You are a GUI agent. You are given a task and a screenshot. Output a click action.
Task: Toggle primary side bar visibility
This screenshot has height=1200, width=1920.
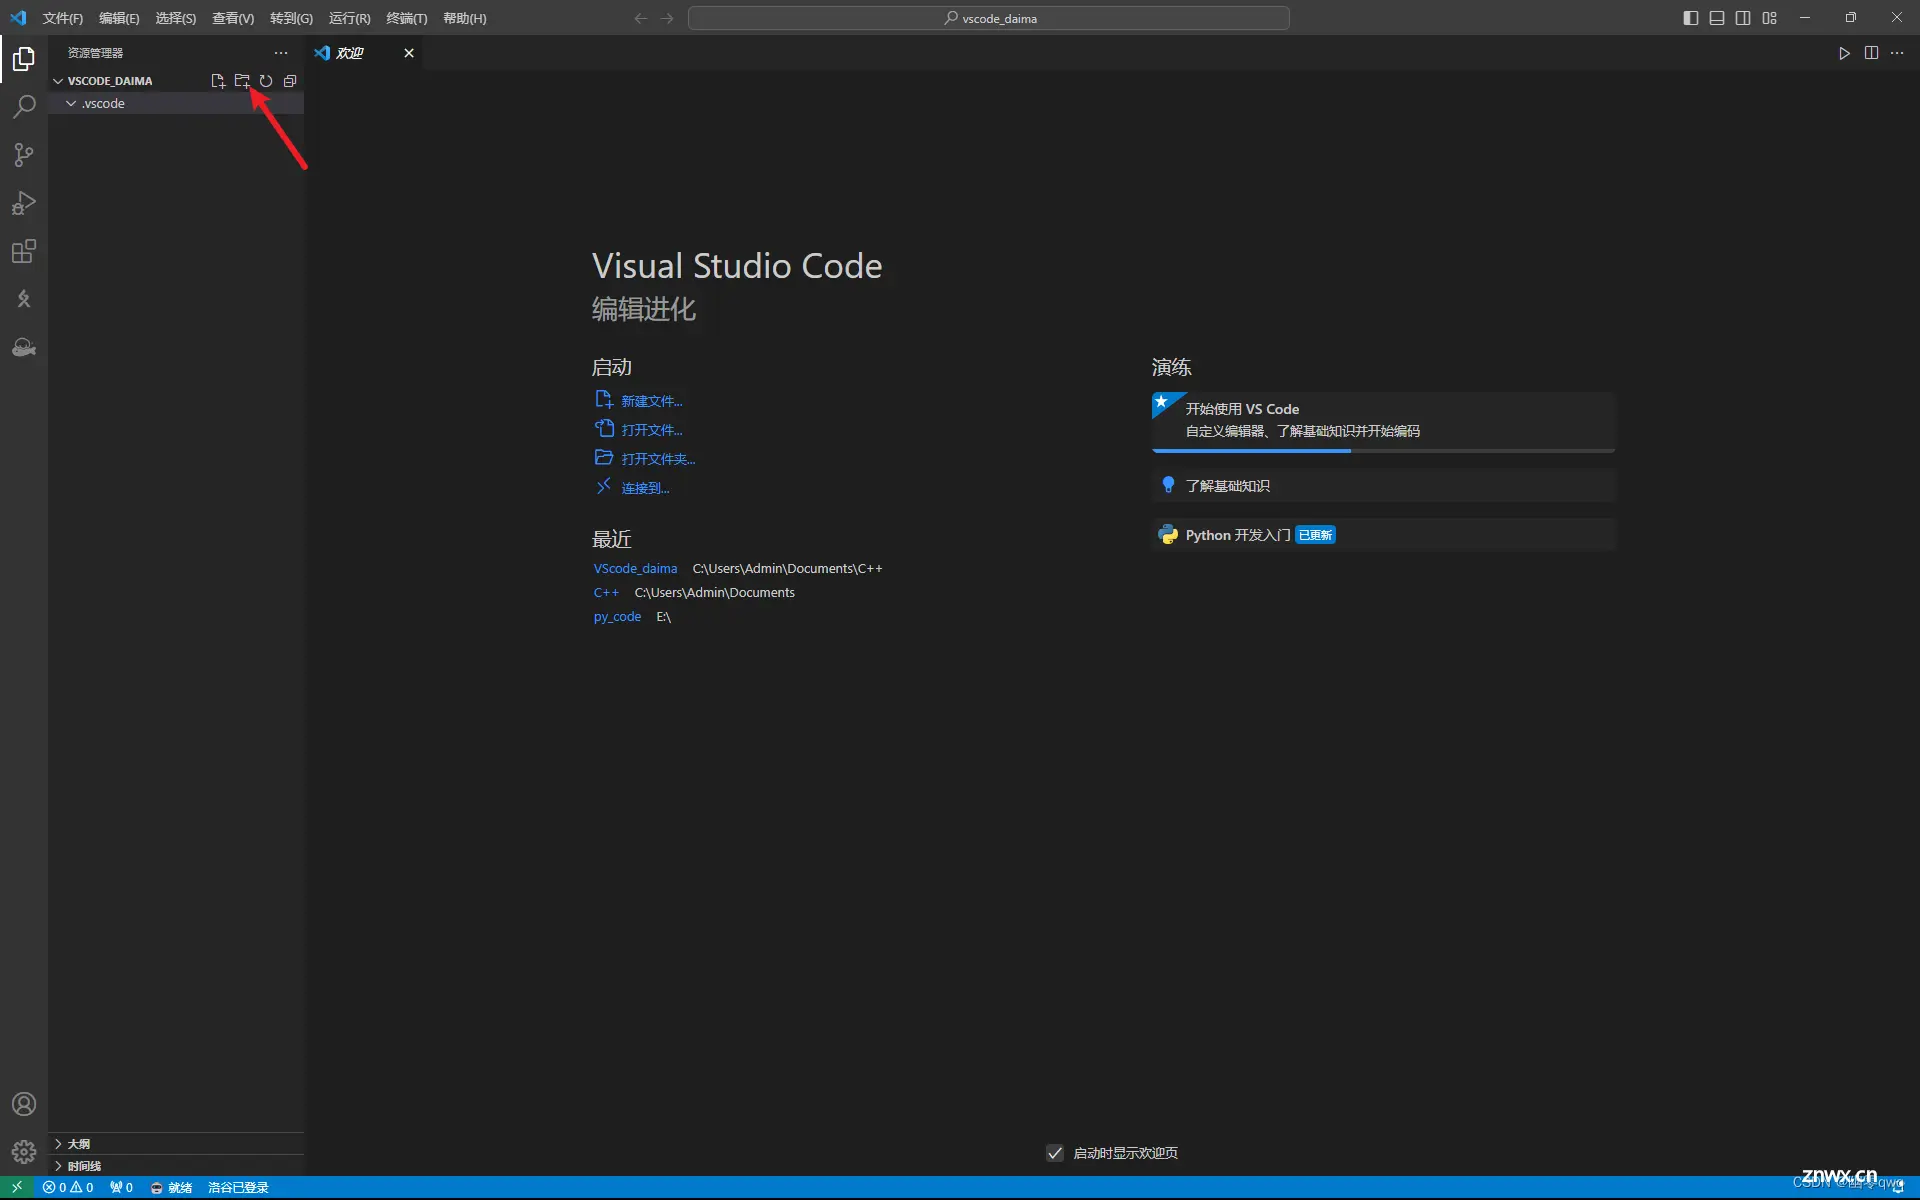(x=1691, y=18)
